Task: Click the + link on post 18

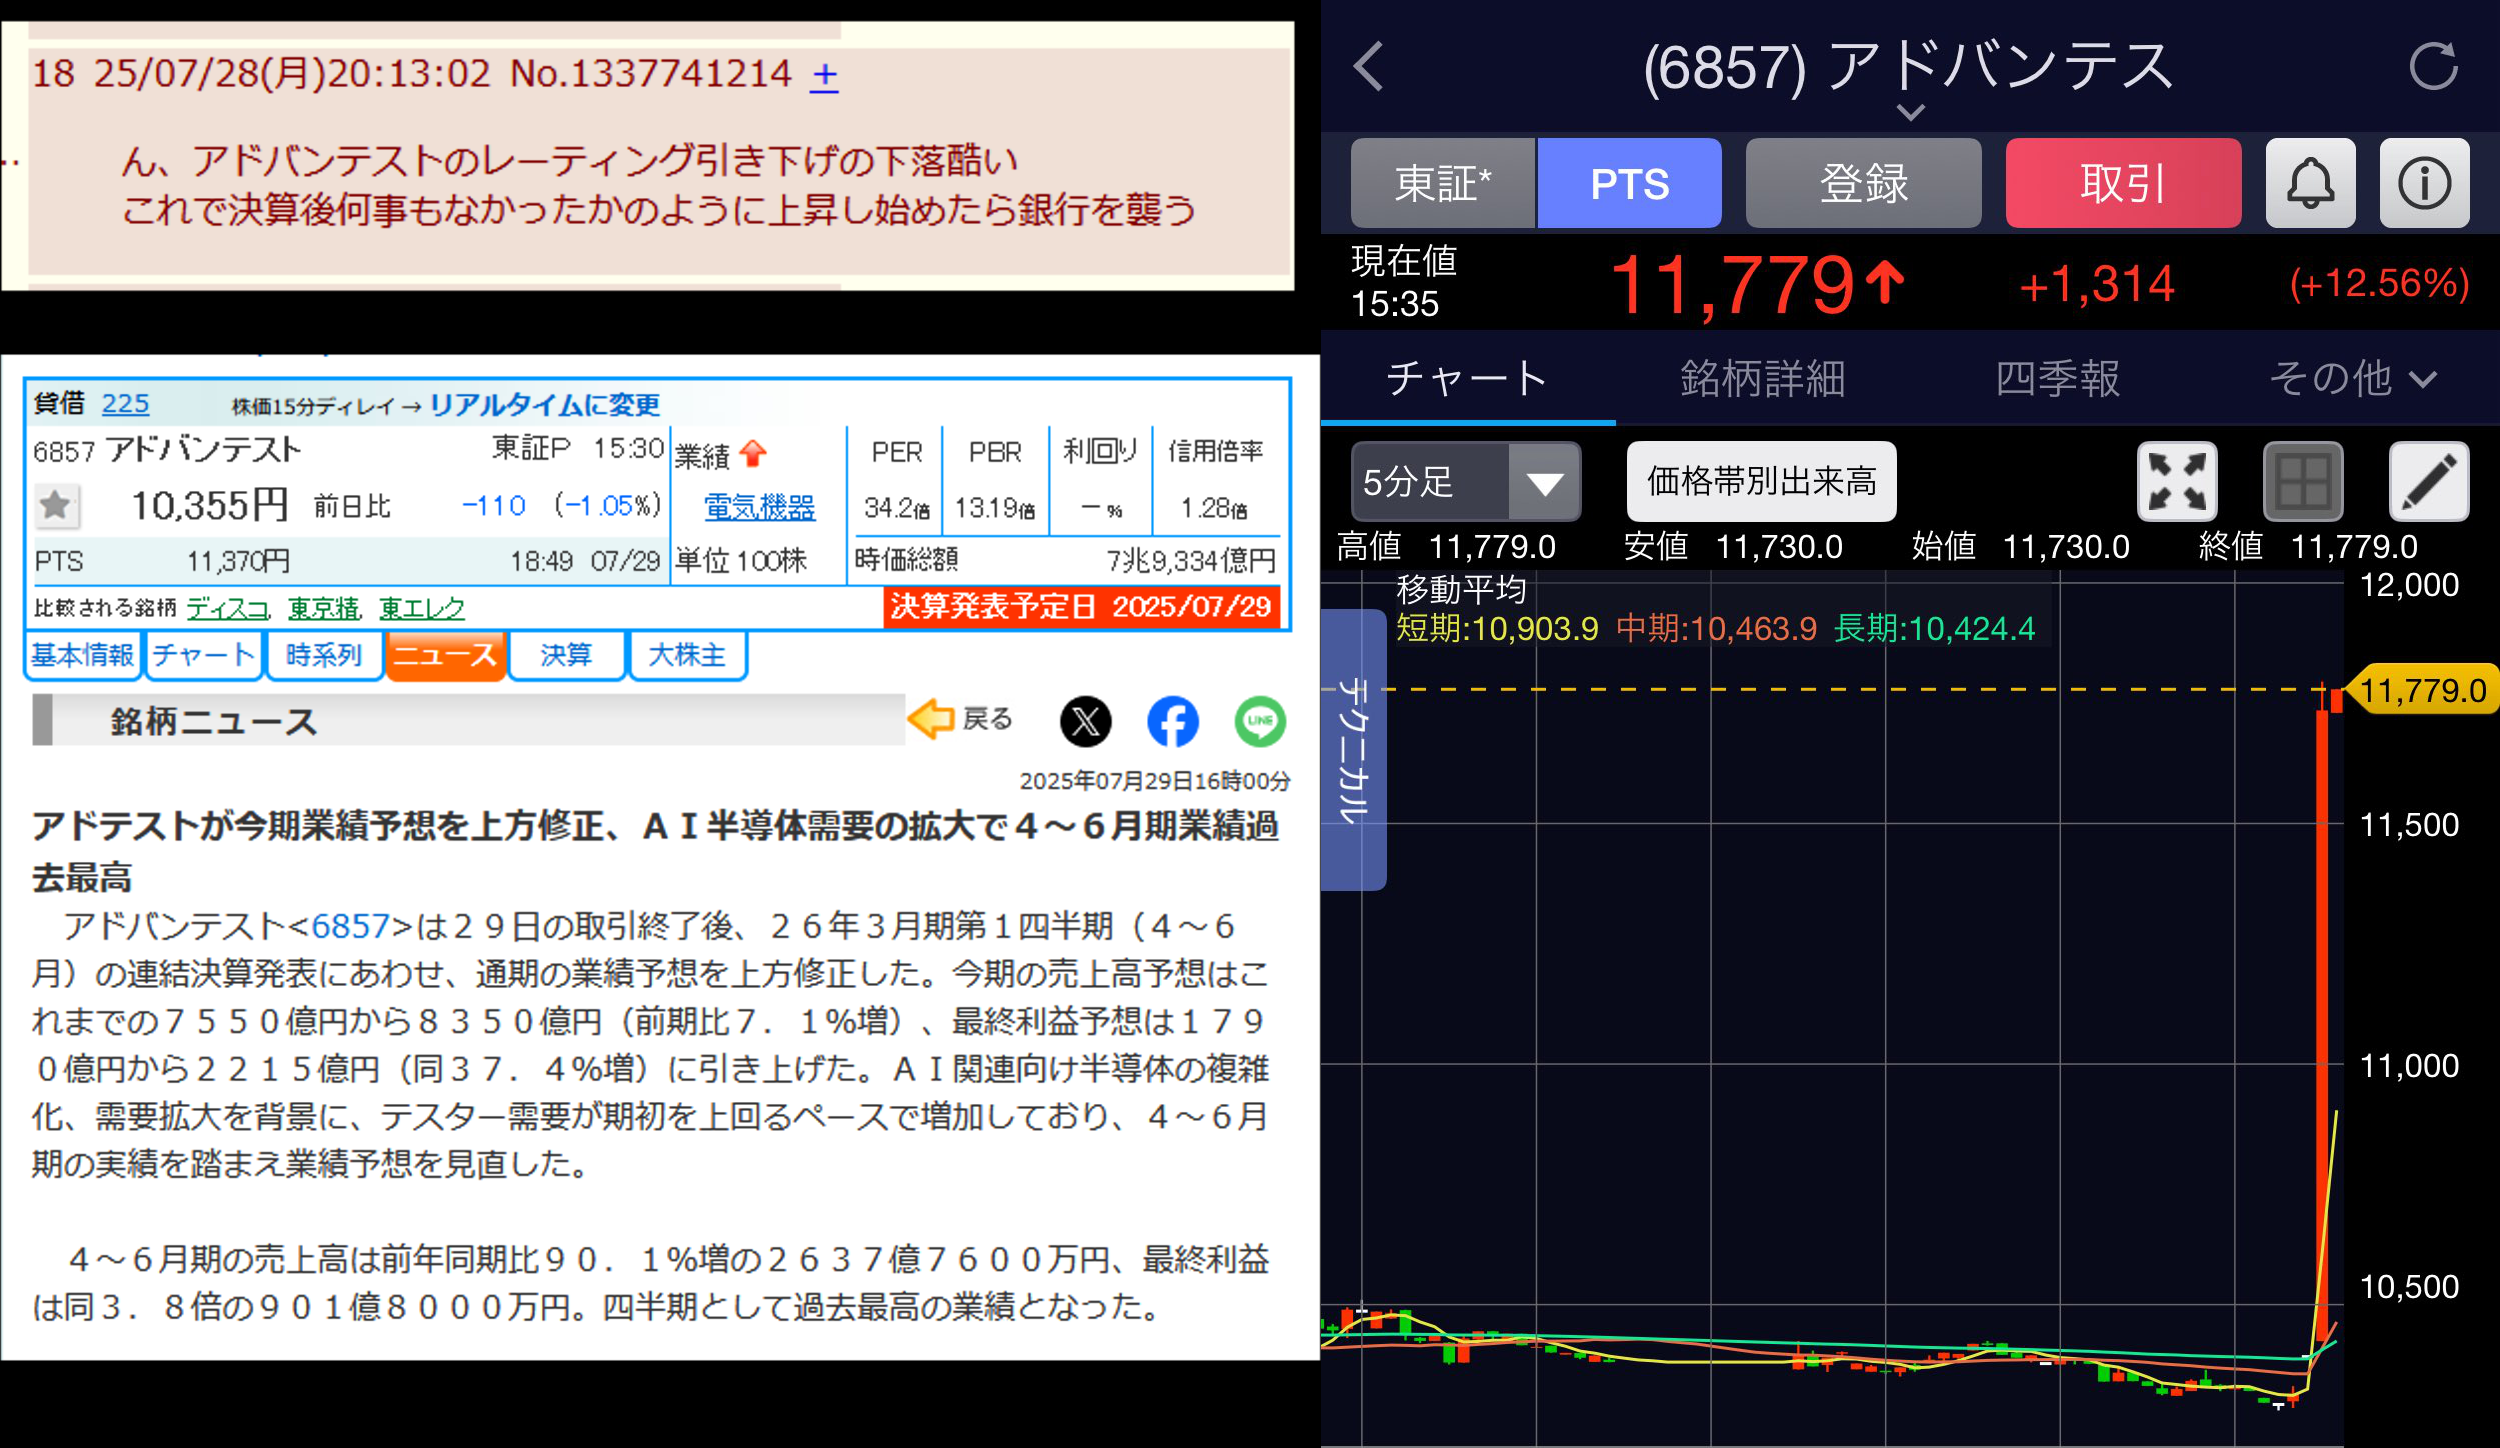Action: [824, 74]
